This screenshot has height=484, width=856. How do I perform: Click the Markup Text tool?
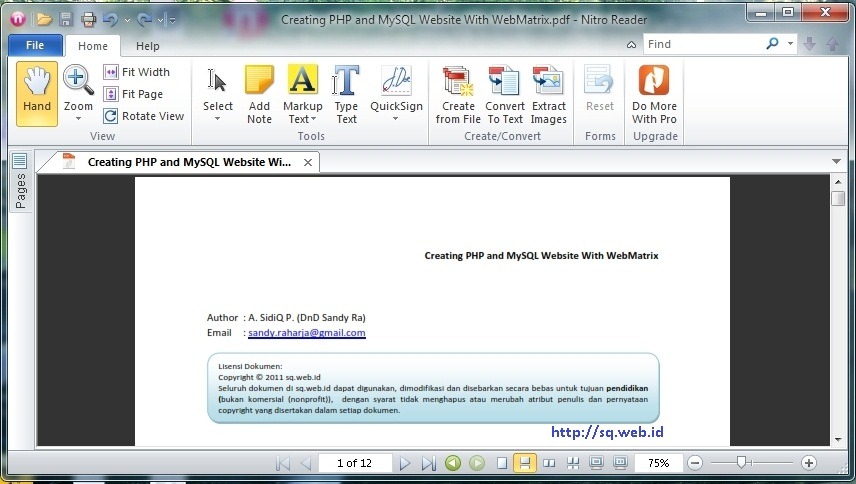[302, 87]
